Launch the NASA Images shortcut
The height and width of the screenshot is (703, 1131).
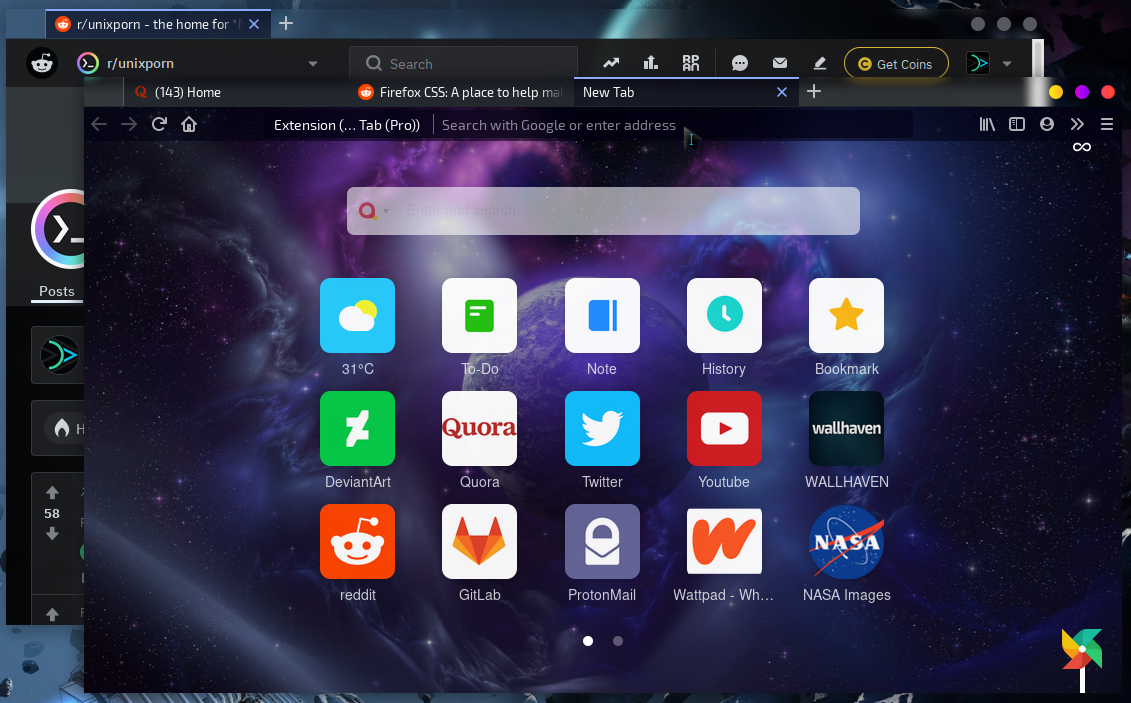(x=846, y=541)
